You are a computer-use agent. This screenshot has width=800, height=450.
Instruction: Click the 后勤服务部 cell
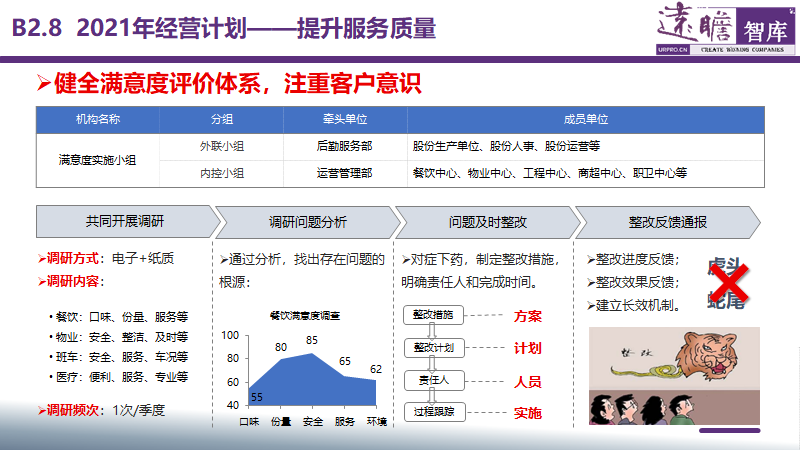(x=345, y=146)
